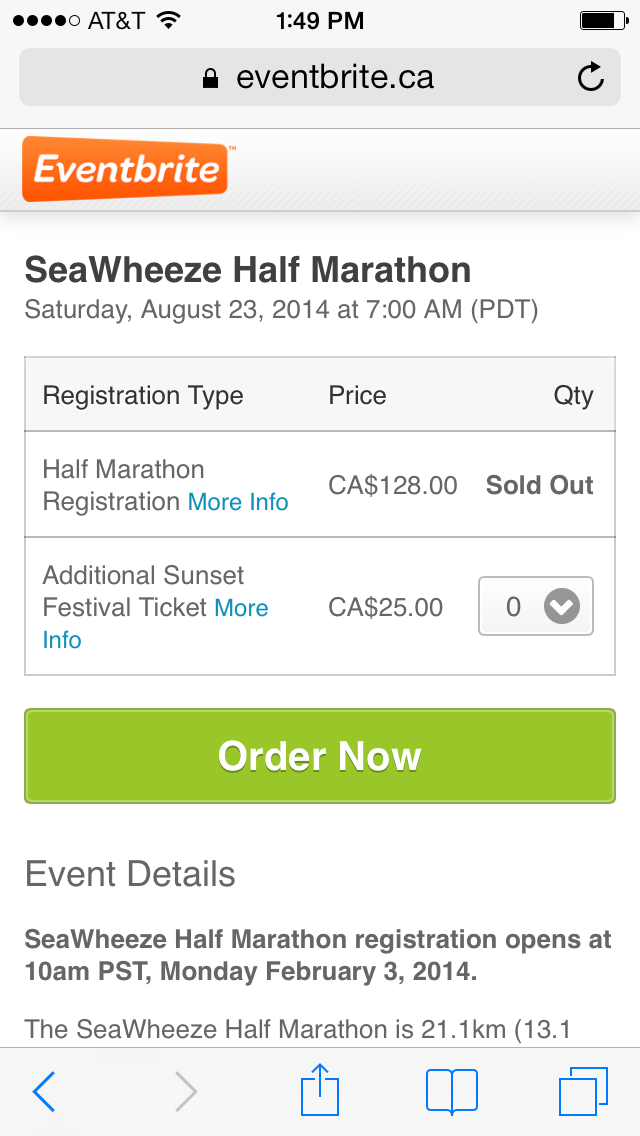The image size is (640, 1136).
Task: Open the Safari bookmarks book icon
Action: tap(452, 1091)
